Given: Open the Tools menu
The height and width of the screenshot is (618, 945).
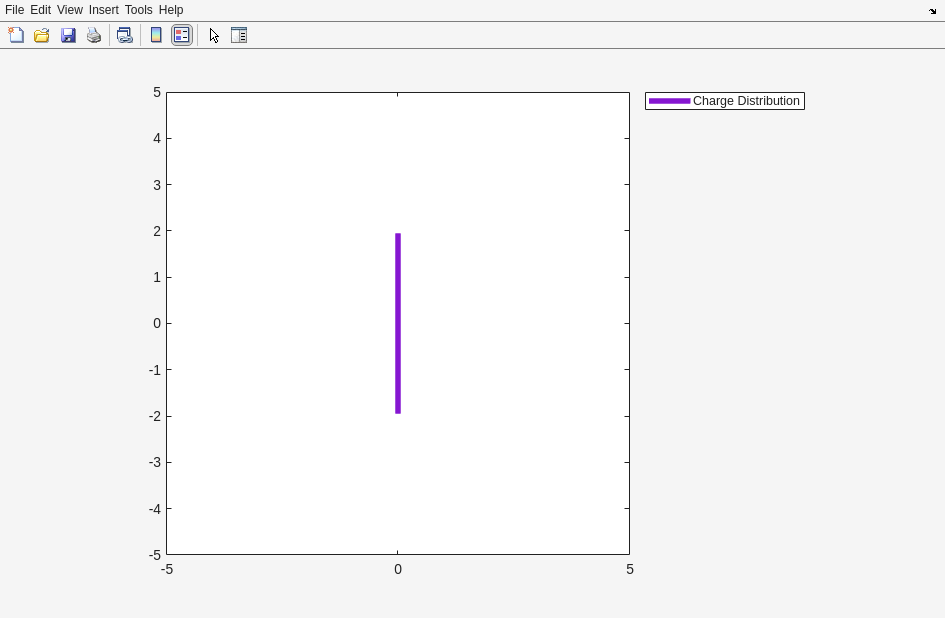Looking at the screenshot, I should 138,10.
